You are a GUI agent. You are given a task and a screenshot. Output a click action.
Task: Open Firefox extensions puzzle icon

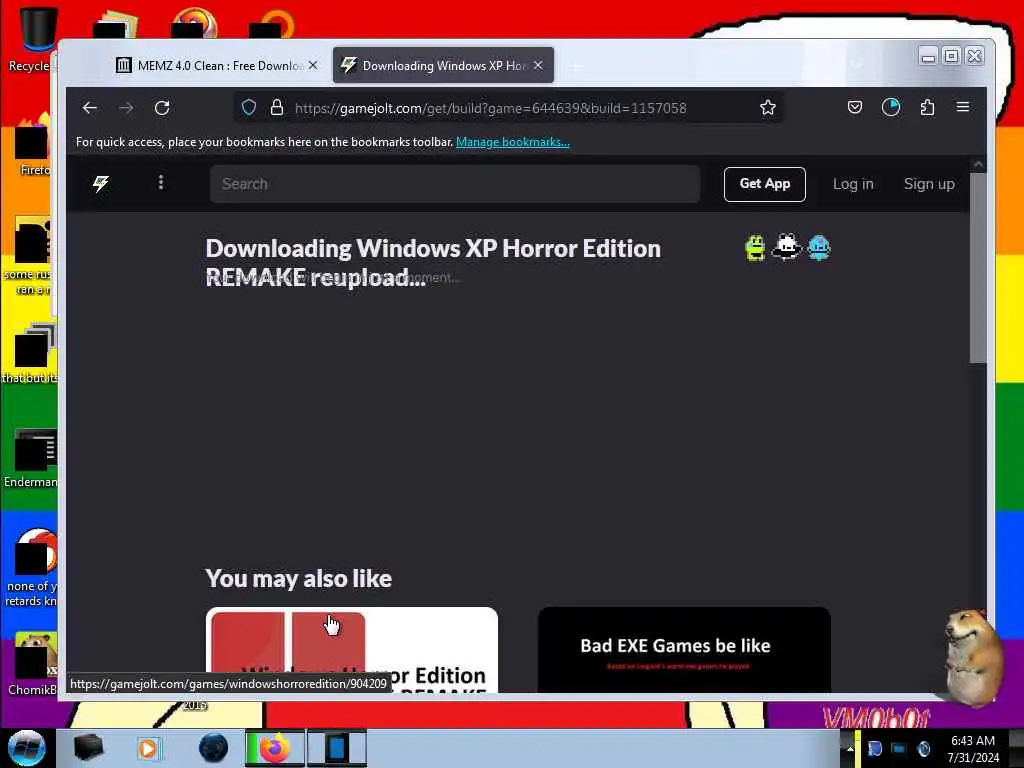[x=927, y=107]
